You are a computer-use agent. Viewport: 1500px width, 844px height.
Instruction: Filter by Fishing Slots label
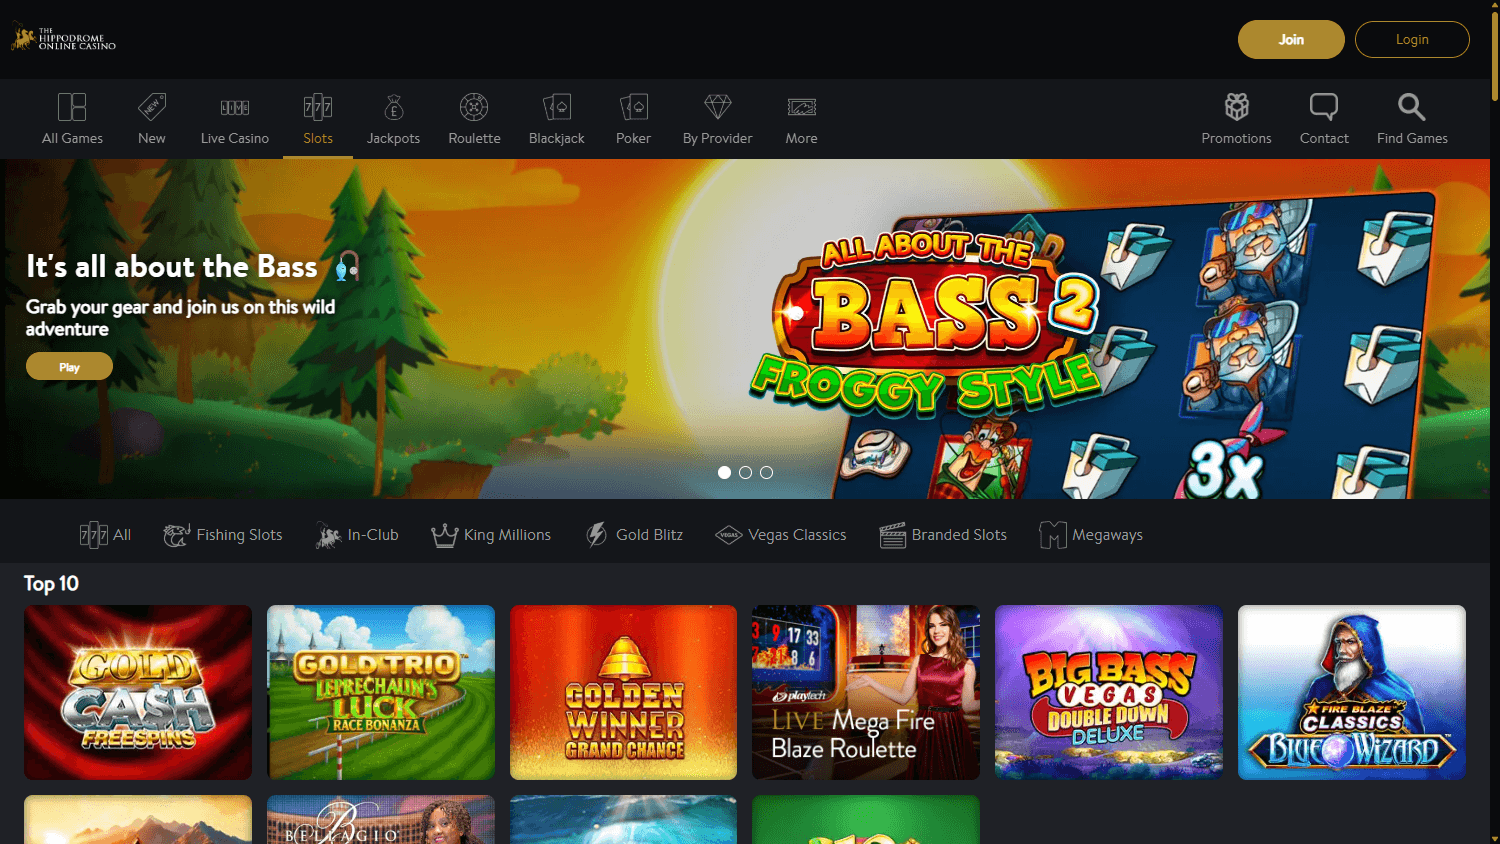(x=239, y=535)
